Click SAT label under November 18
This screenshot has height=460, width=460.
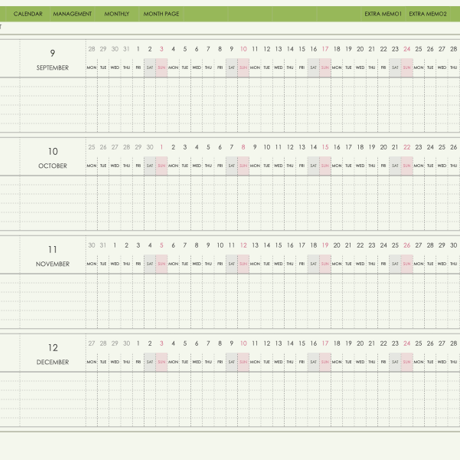coord(313,264)
